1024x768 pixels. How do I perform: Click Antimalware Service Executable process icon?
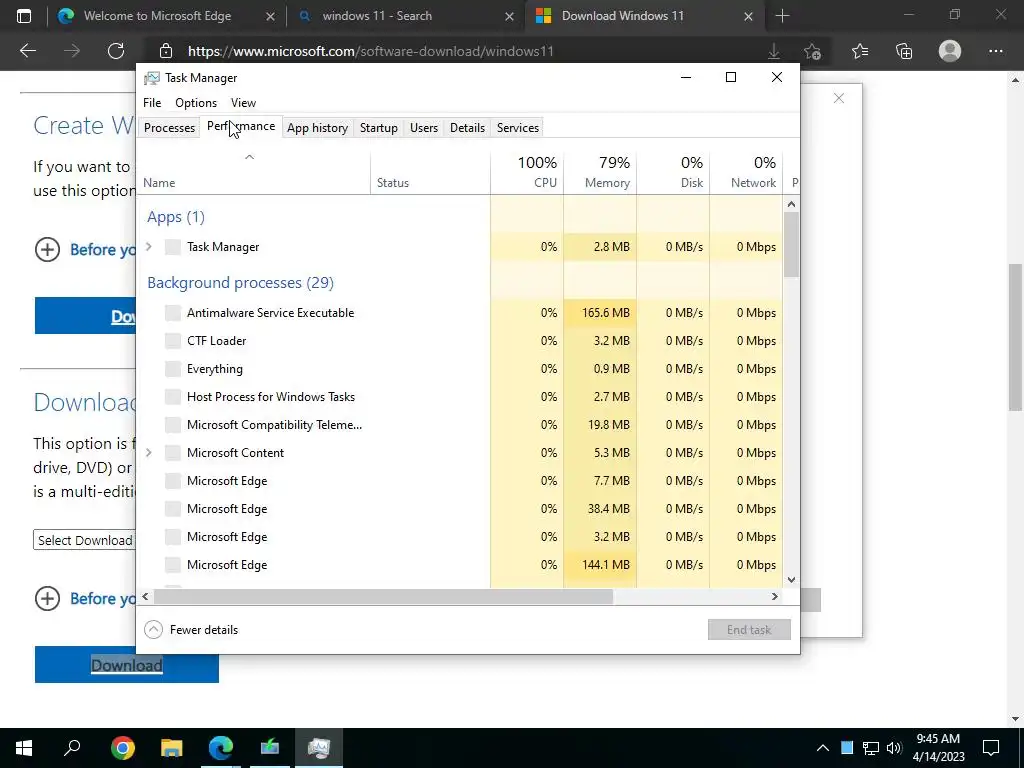point(173,313)
